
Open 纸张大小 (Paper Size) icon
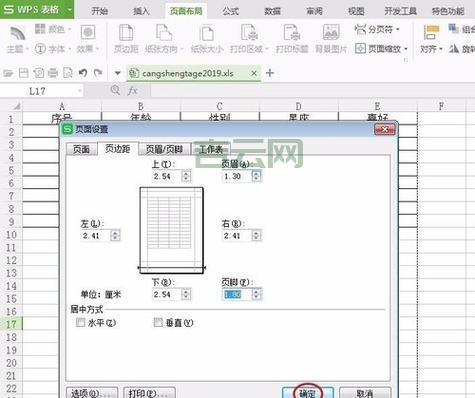(x=207, y=33)
